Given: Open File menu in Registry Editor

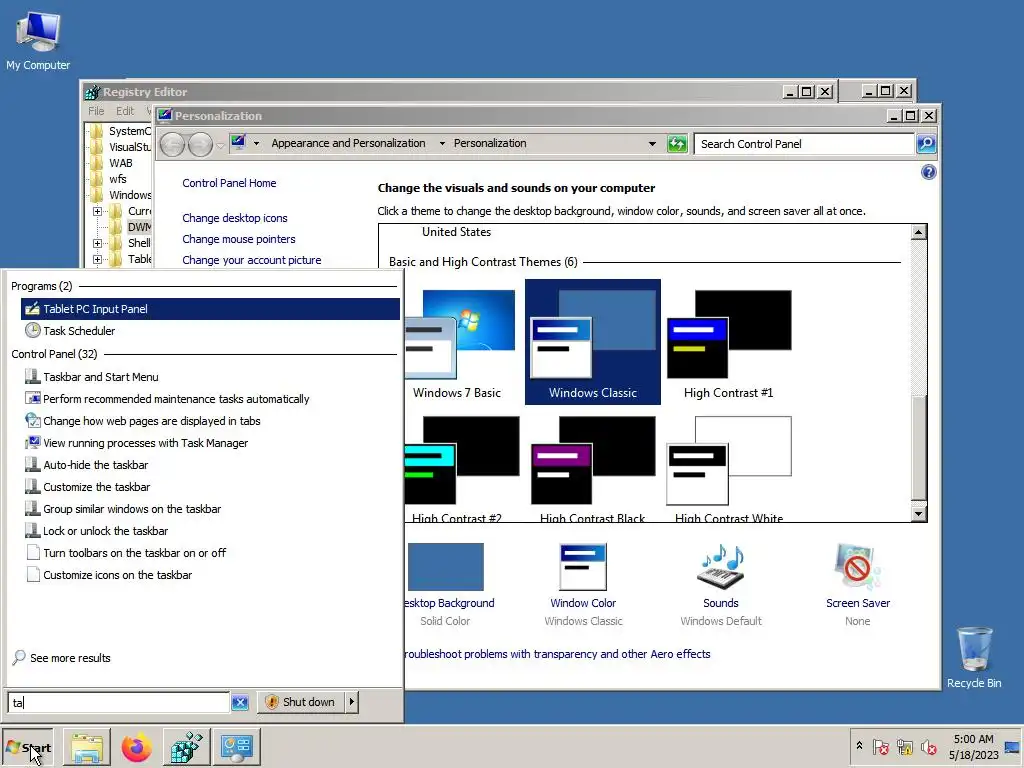Looking at the screenshot, I should [96, 111].
